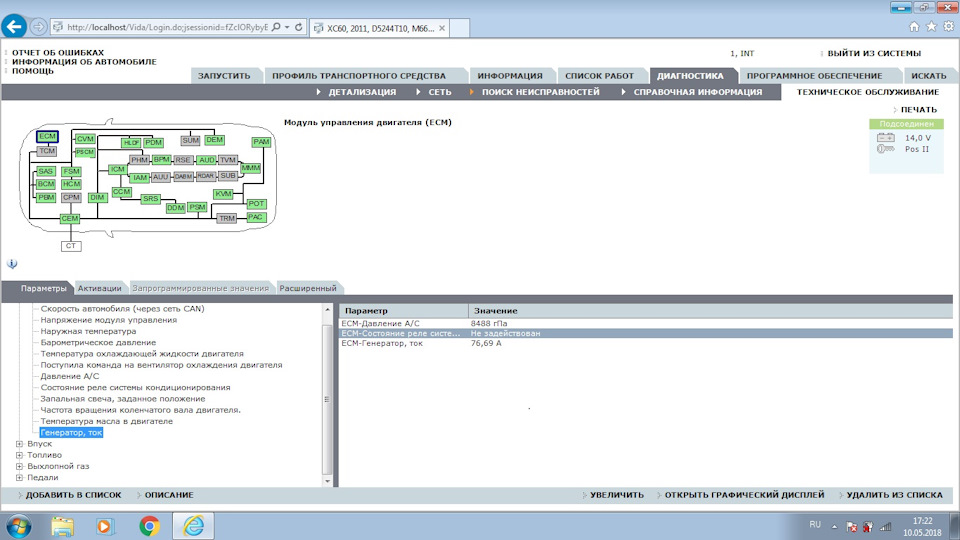Select the 'ECM-Давление A/C' table row
The width and height of the screenshot is (960, 540).
tap(646, 323)
